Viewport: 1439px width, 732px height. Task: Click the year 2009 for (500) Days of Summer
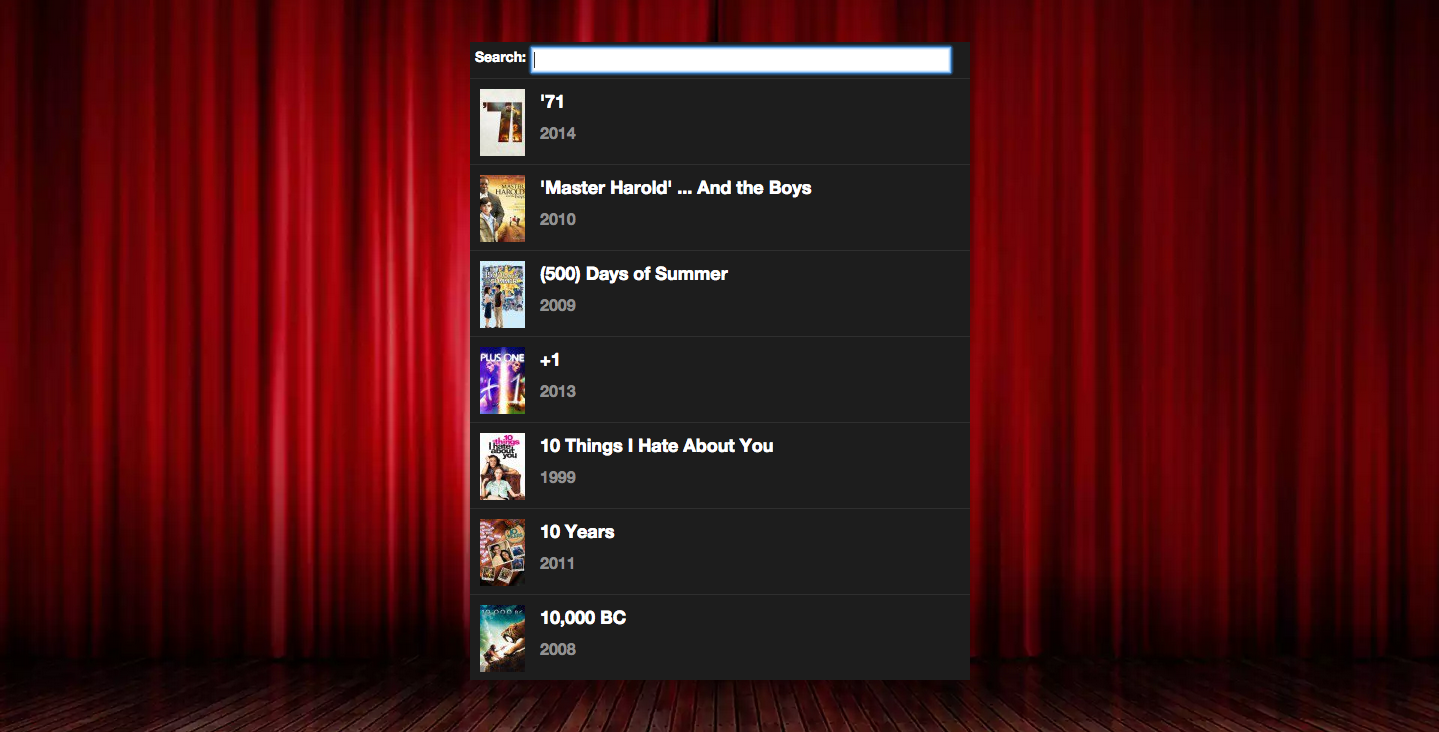tap(557, 305)
